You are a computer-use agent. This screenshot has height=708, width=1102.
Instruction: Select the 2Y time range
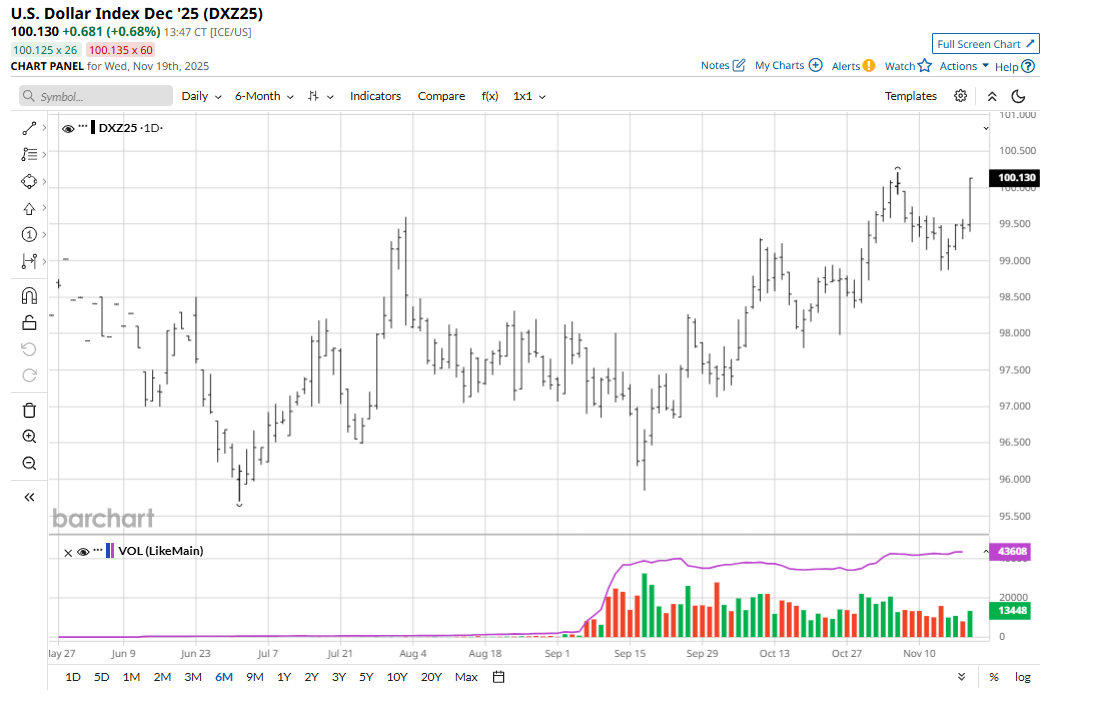tap(311, 677)
